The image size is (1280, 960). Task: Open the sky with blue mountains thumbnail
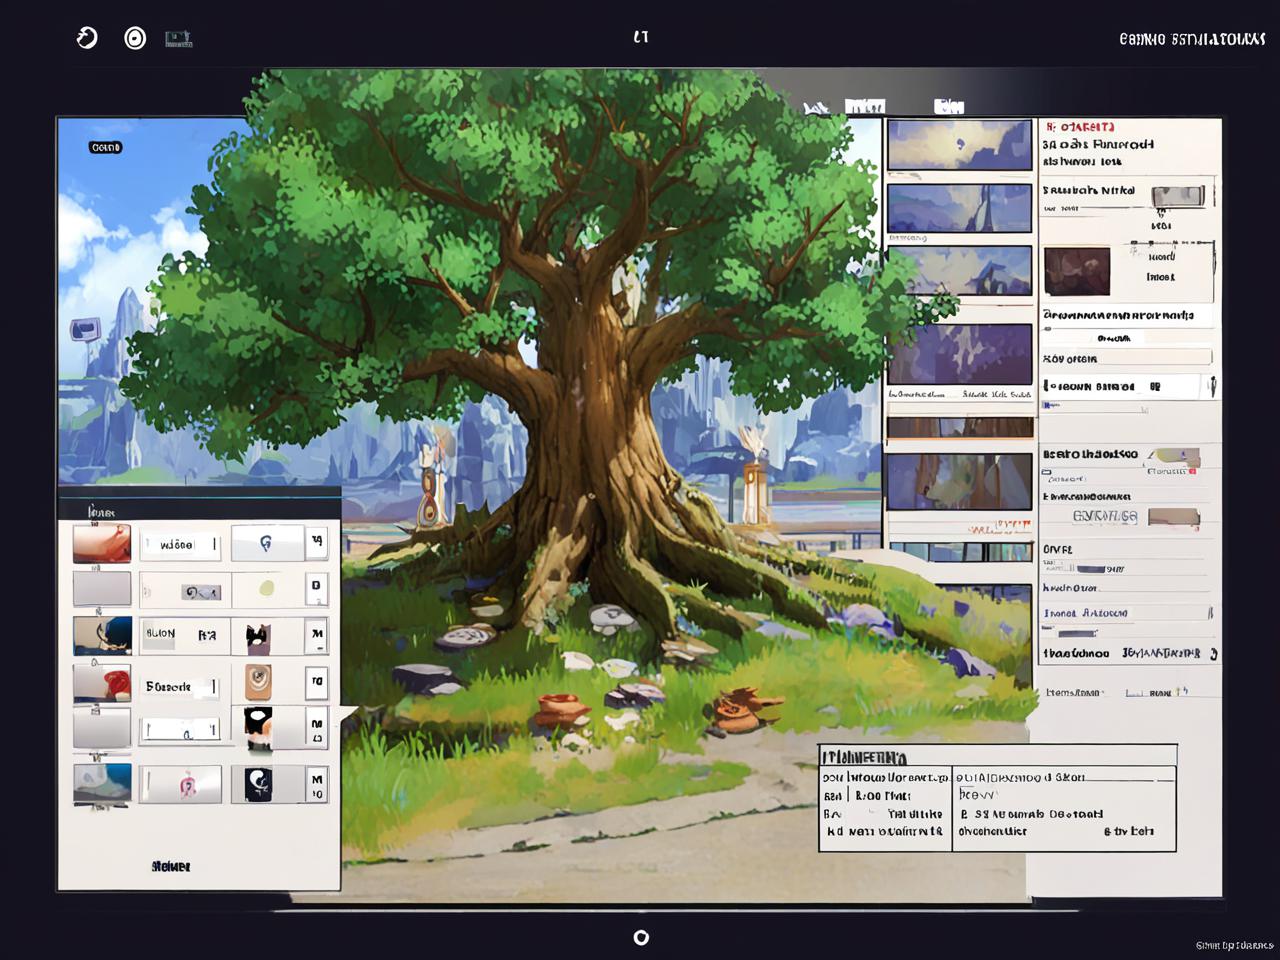959,271
